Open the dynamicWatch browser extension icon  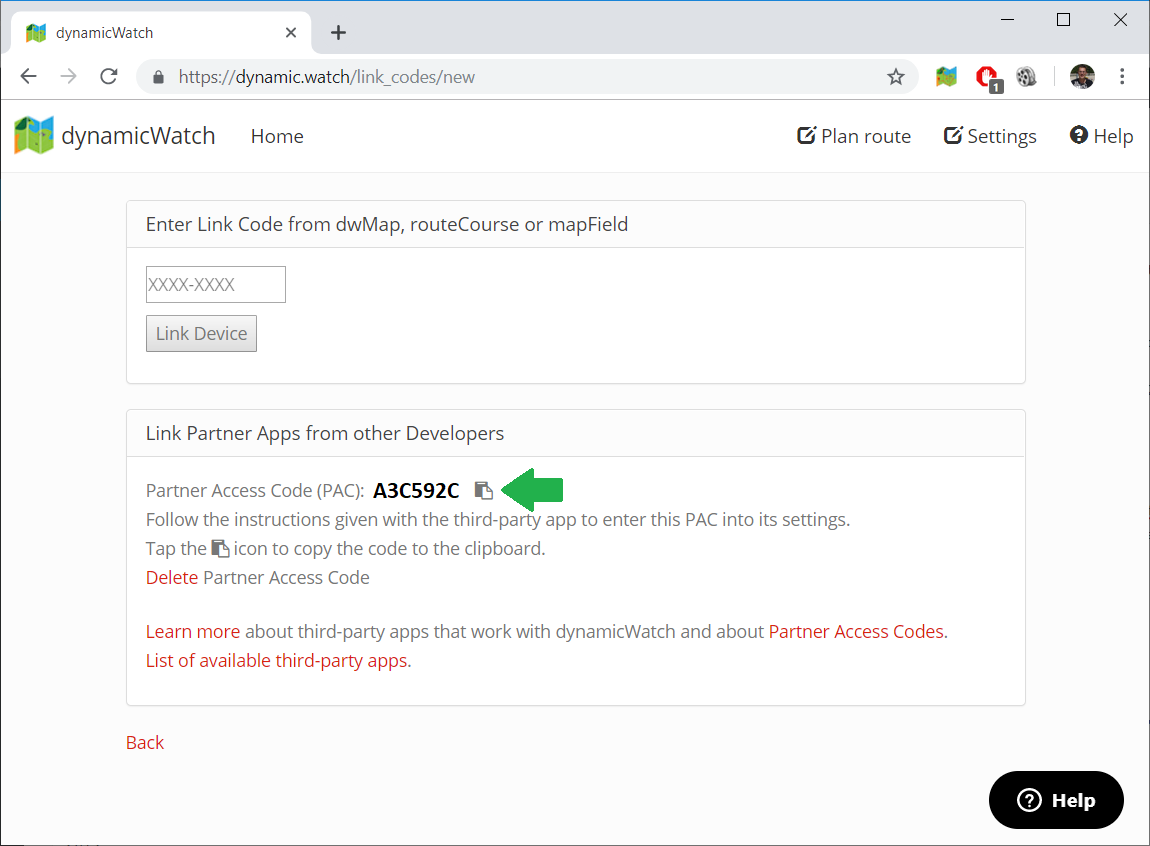946,77
